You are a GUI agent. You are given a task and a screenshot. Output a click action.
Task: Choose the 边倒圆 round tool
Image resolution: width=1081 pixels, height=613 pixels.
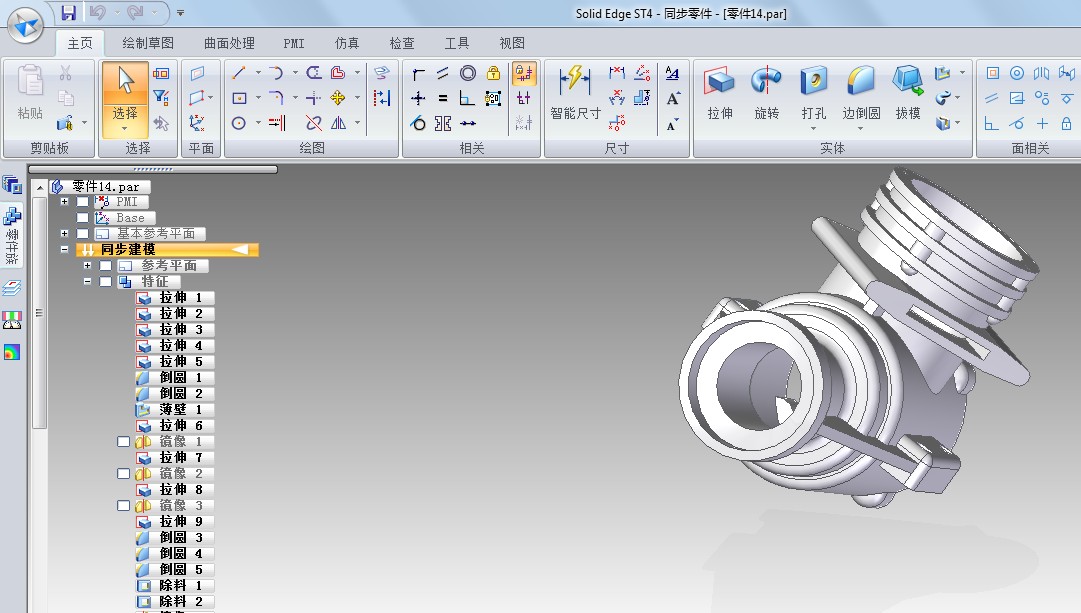[861, 92]
